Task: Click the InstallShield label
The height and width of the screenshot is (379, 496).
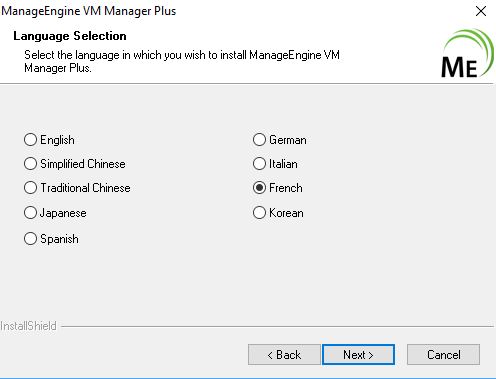Action: pyautogui.click(x=28, y=326)
